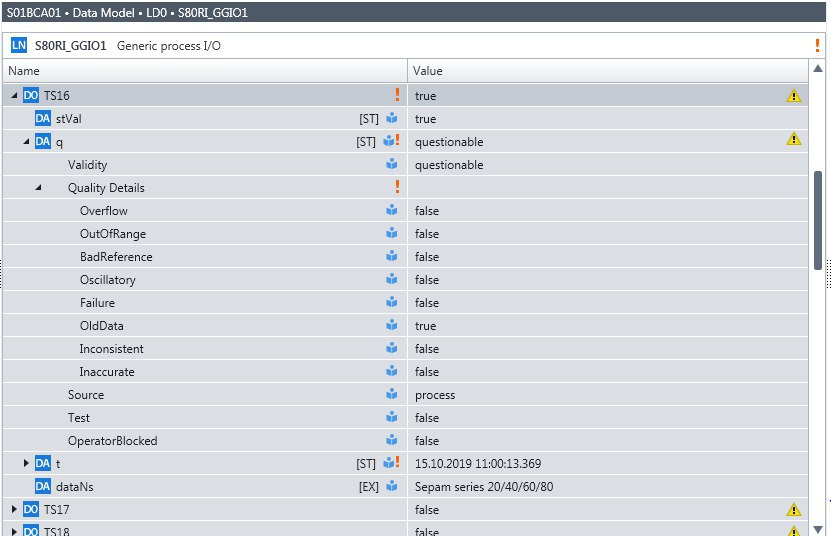Screen dimensions: 831x536
Task: Click the scroll up arrow
Action: pyautogui.click(x=818, y=68)
